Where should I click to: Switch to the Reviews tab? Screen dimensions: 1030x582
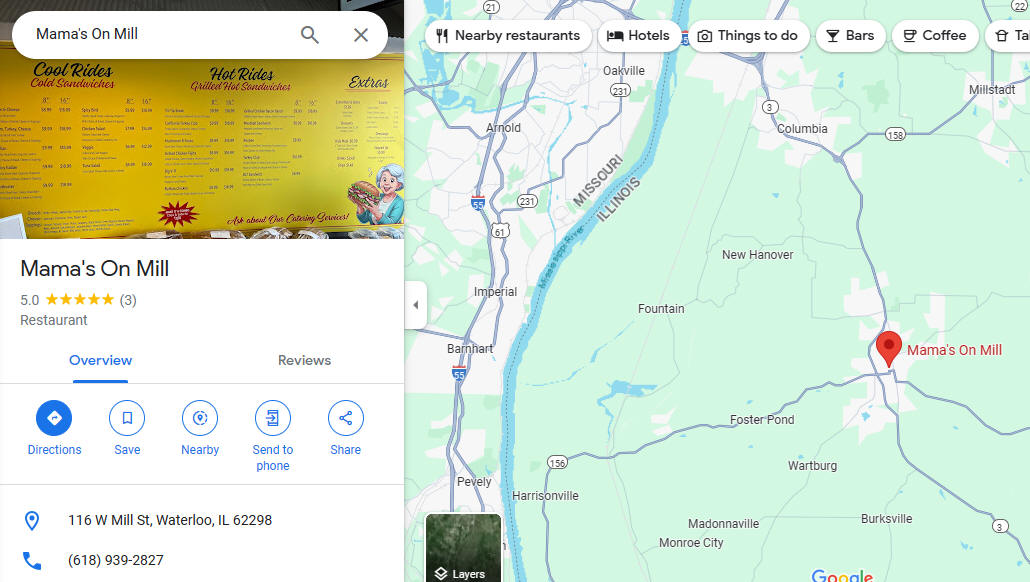tap(304, 360)
